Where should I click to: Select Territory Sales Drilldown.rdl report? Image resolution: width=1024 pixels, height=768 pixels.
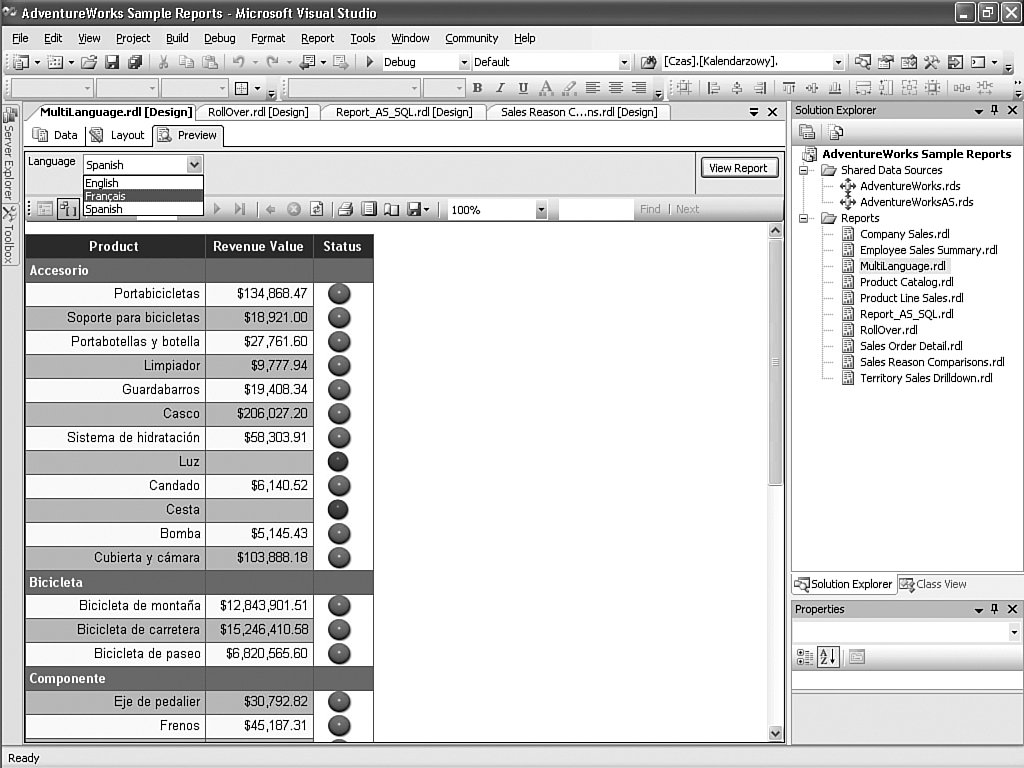coord(926,378)
